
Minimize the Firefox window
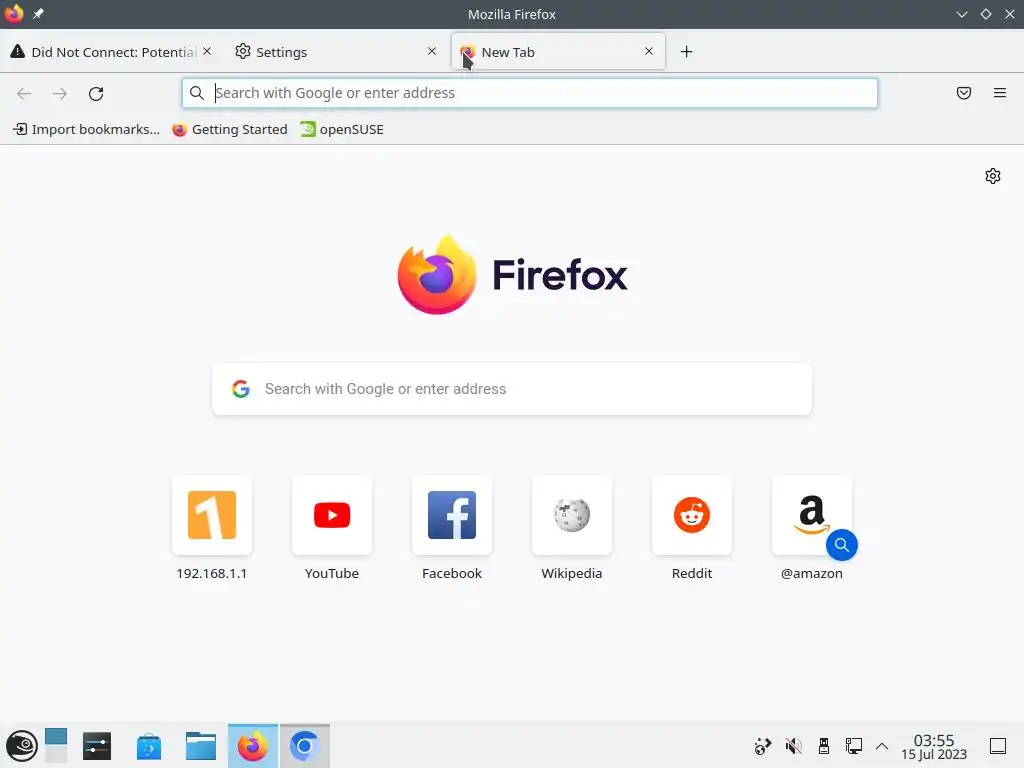[x=961, y=14]
